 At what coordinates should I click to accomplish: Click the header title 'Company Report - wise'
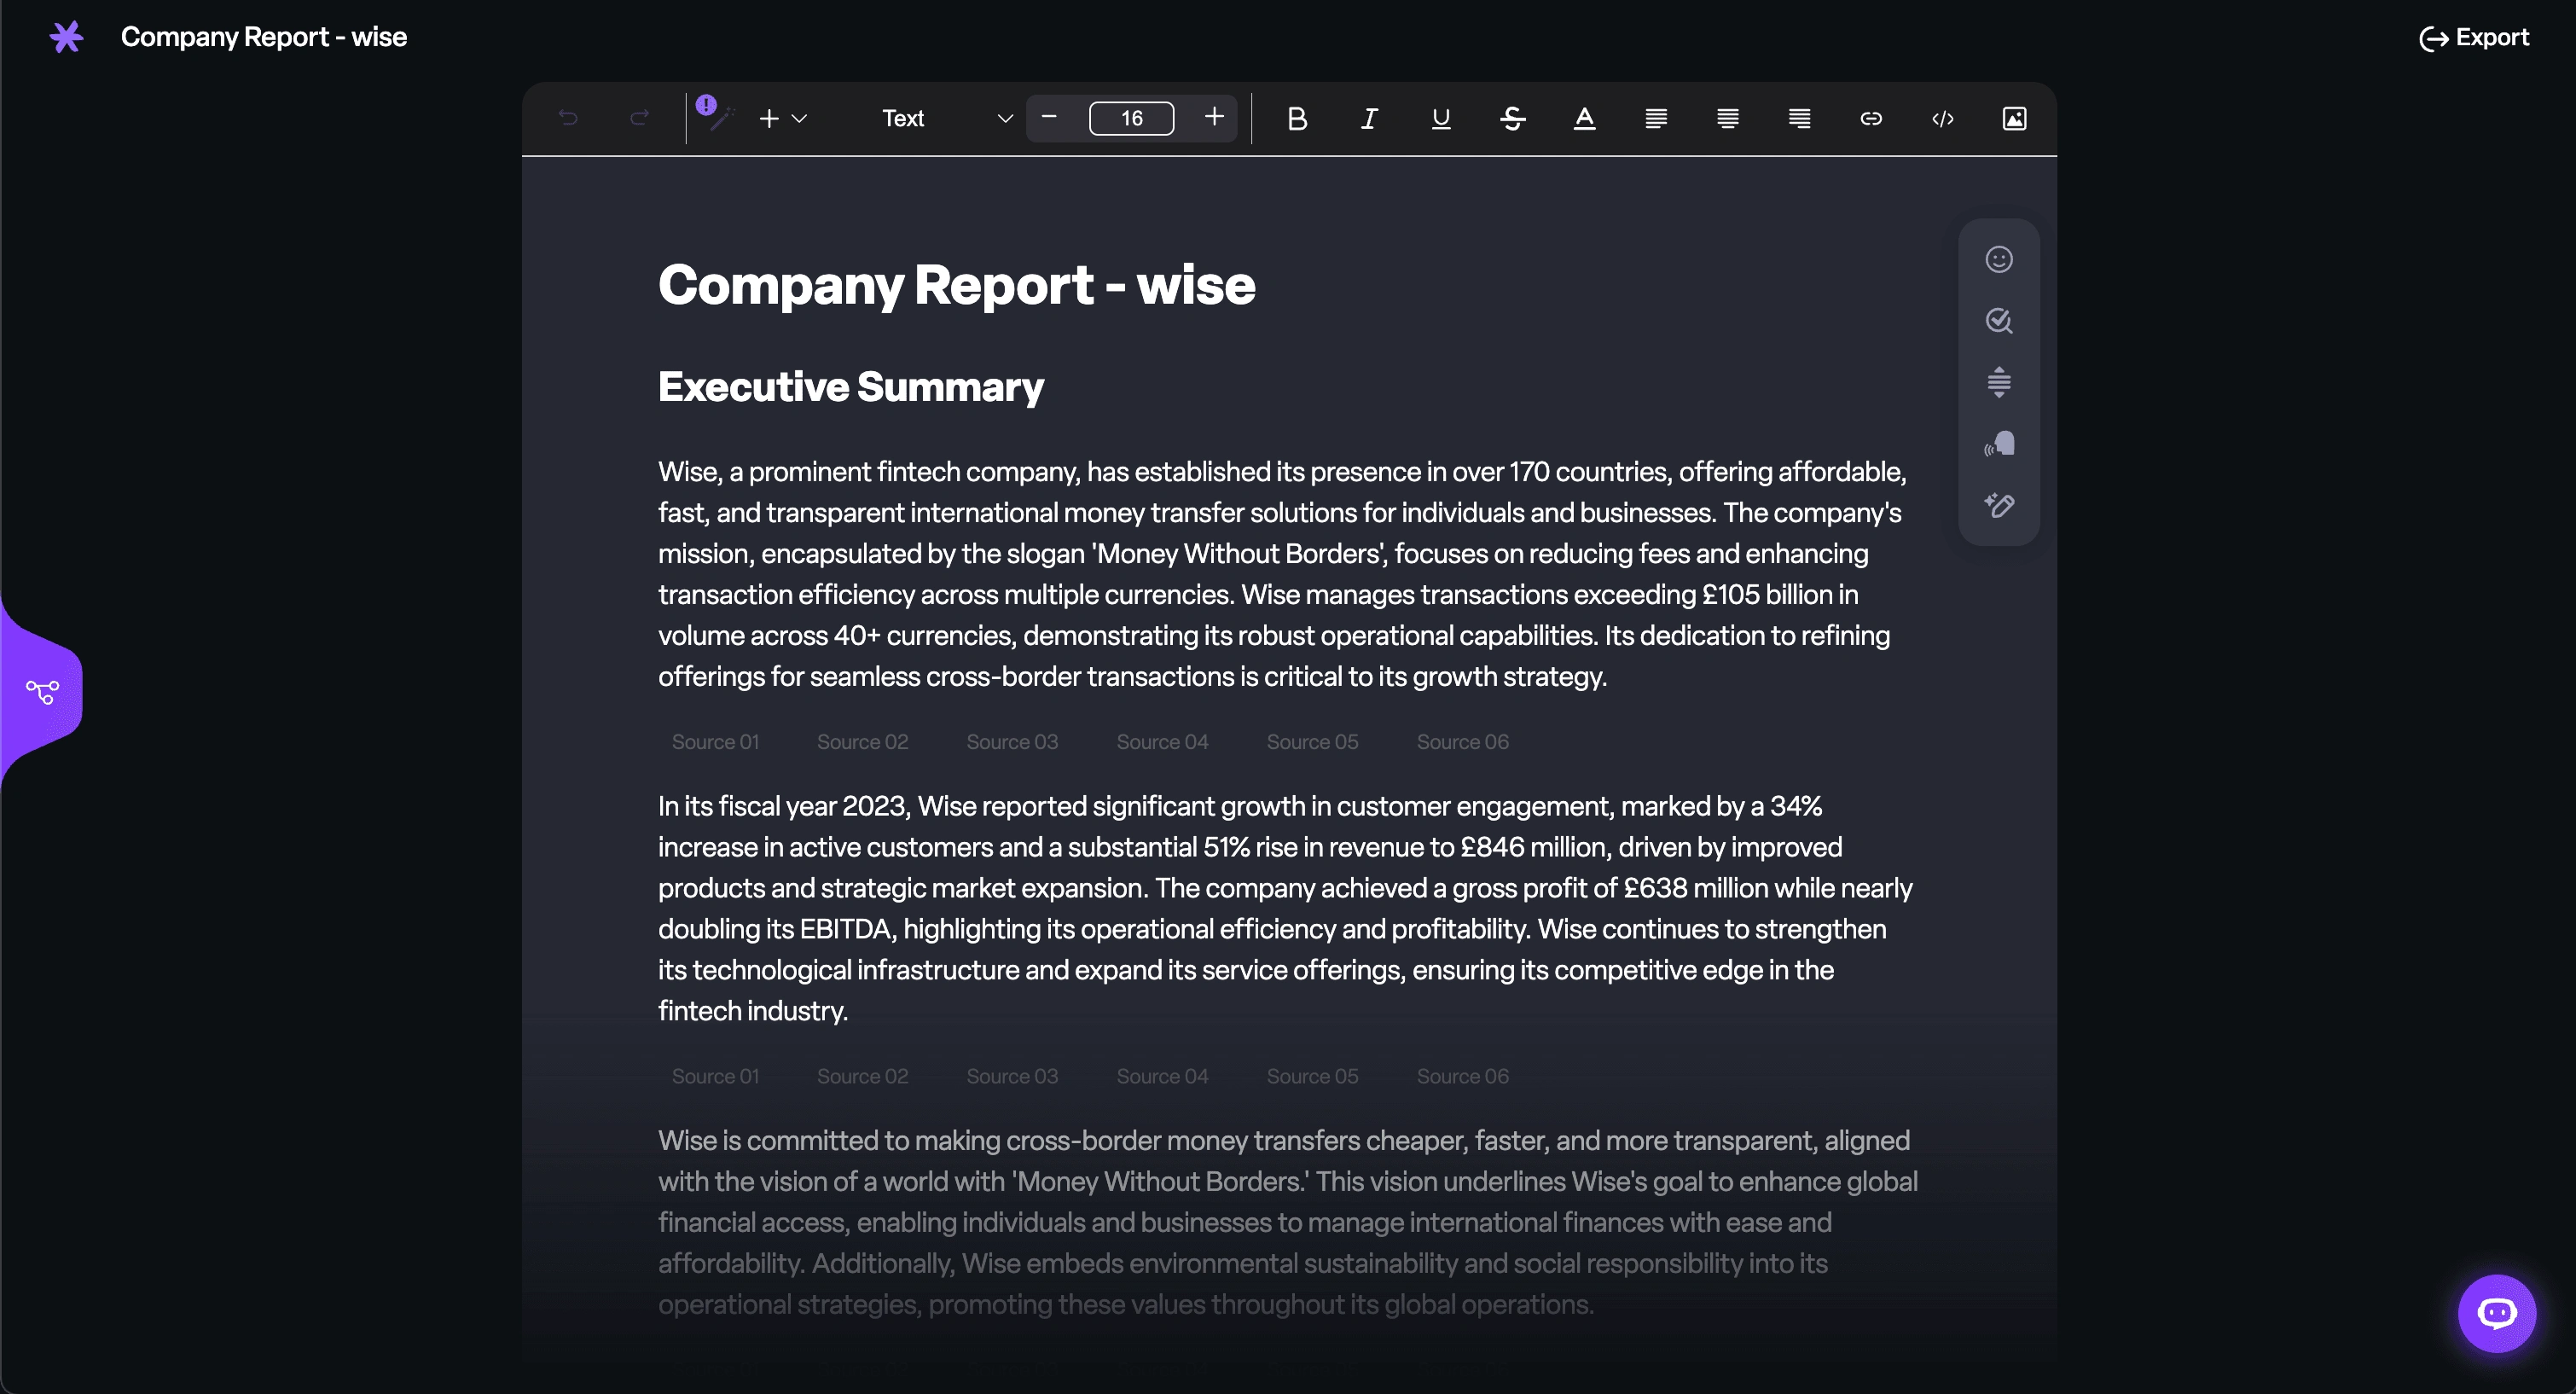264,37
